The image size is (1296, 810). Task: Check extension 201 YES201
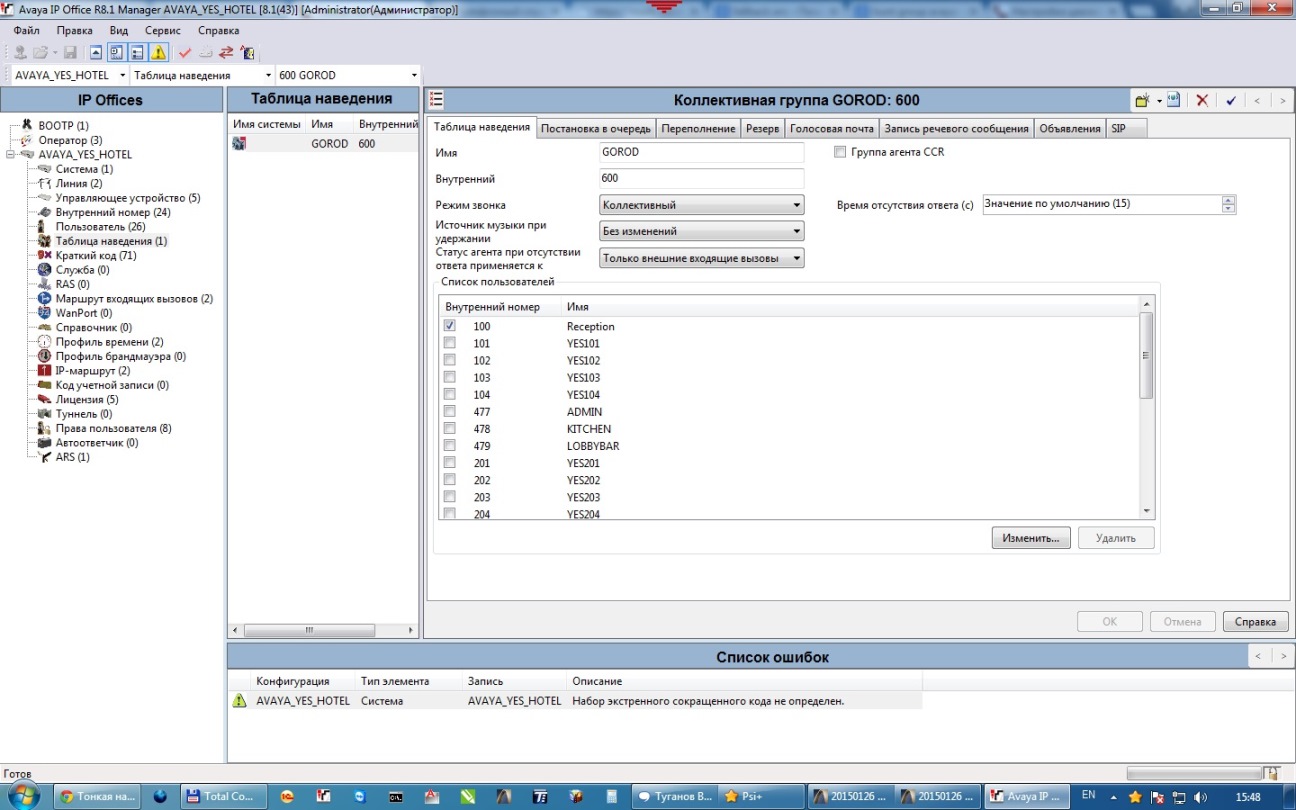click(x=450, y=462)
